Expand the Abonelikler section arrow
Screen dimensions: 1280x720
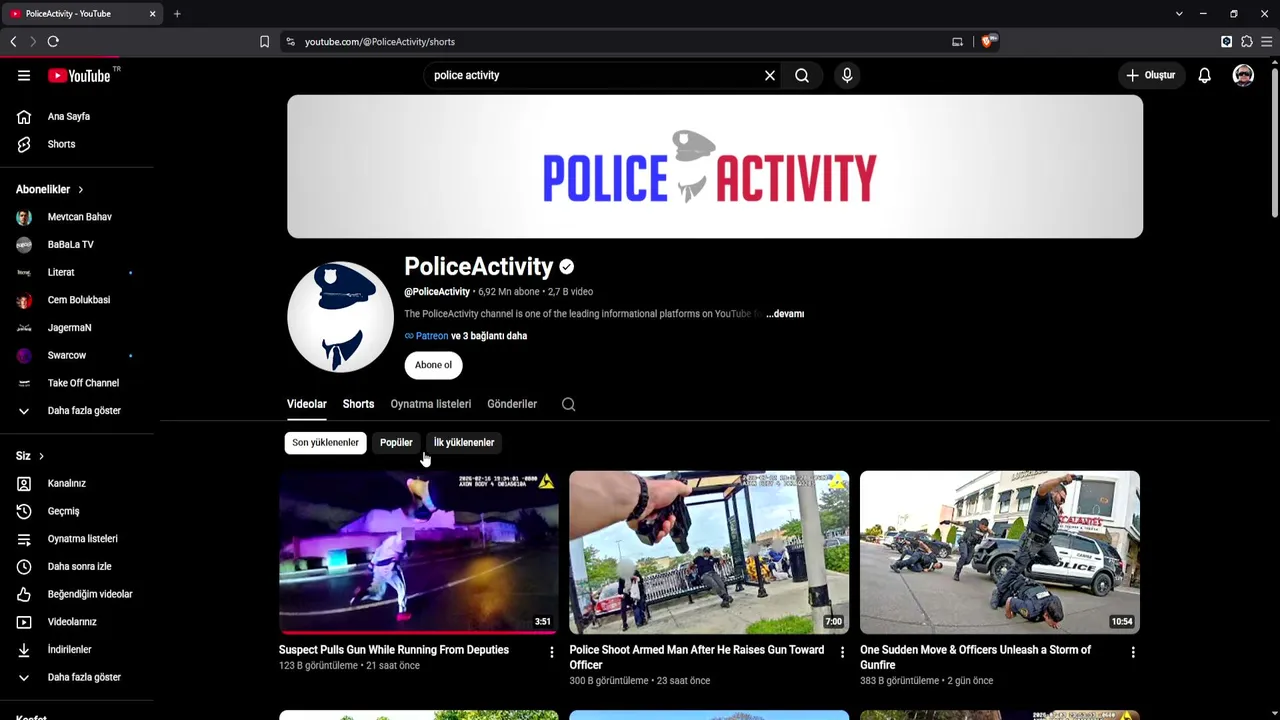81,190
